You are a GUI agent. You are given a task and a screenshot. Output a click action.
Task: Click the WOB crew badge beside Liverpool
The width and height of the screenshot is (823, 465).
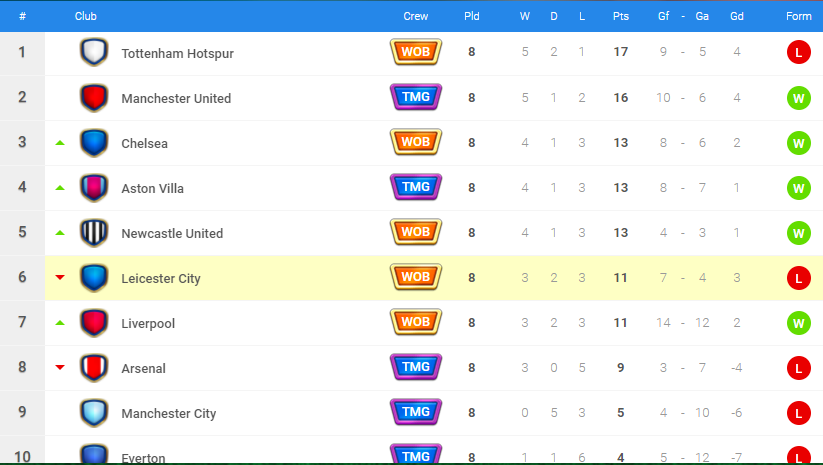[x=416, y=322]
